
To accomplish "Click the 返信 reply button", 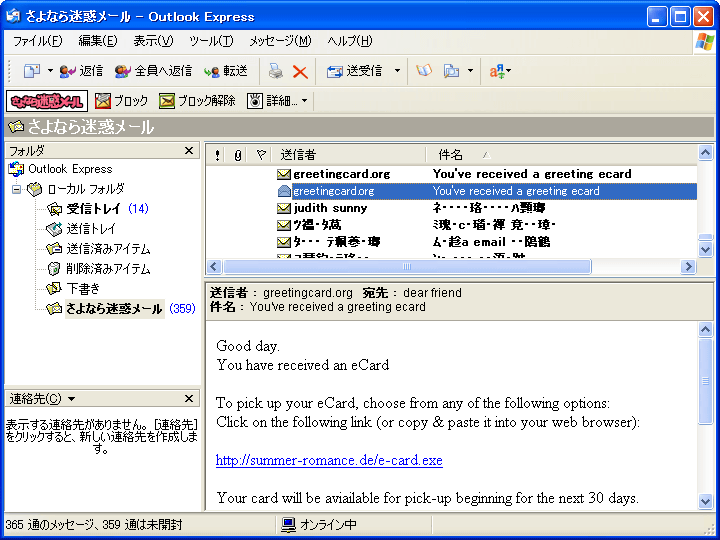I will pos(81,71).
